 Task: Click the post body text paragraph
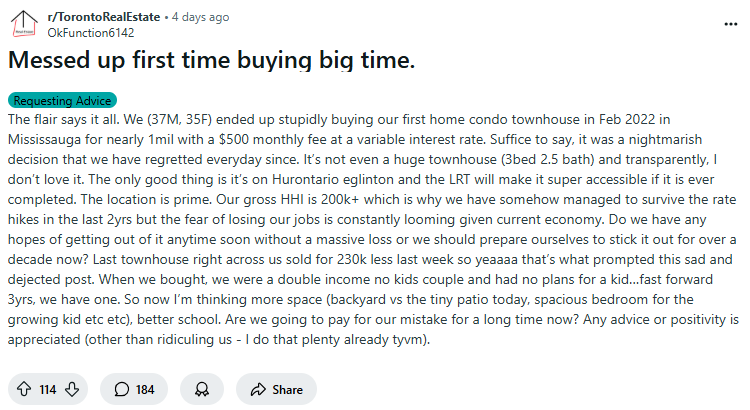tap(373, 229)
